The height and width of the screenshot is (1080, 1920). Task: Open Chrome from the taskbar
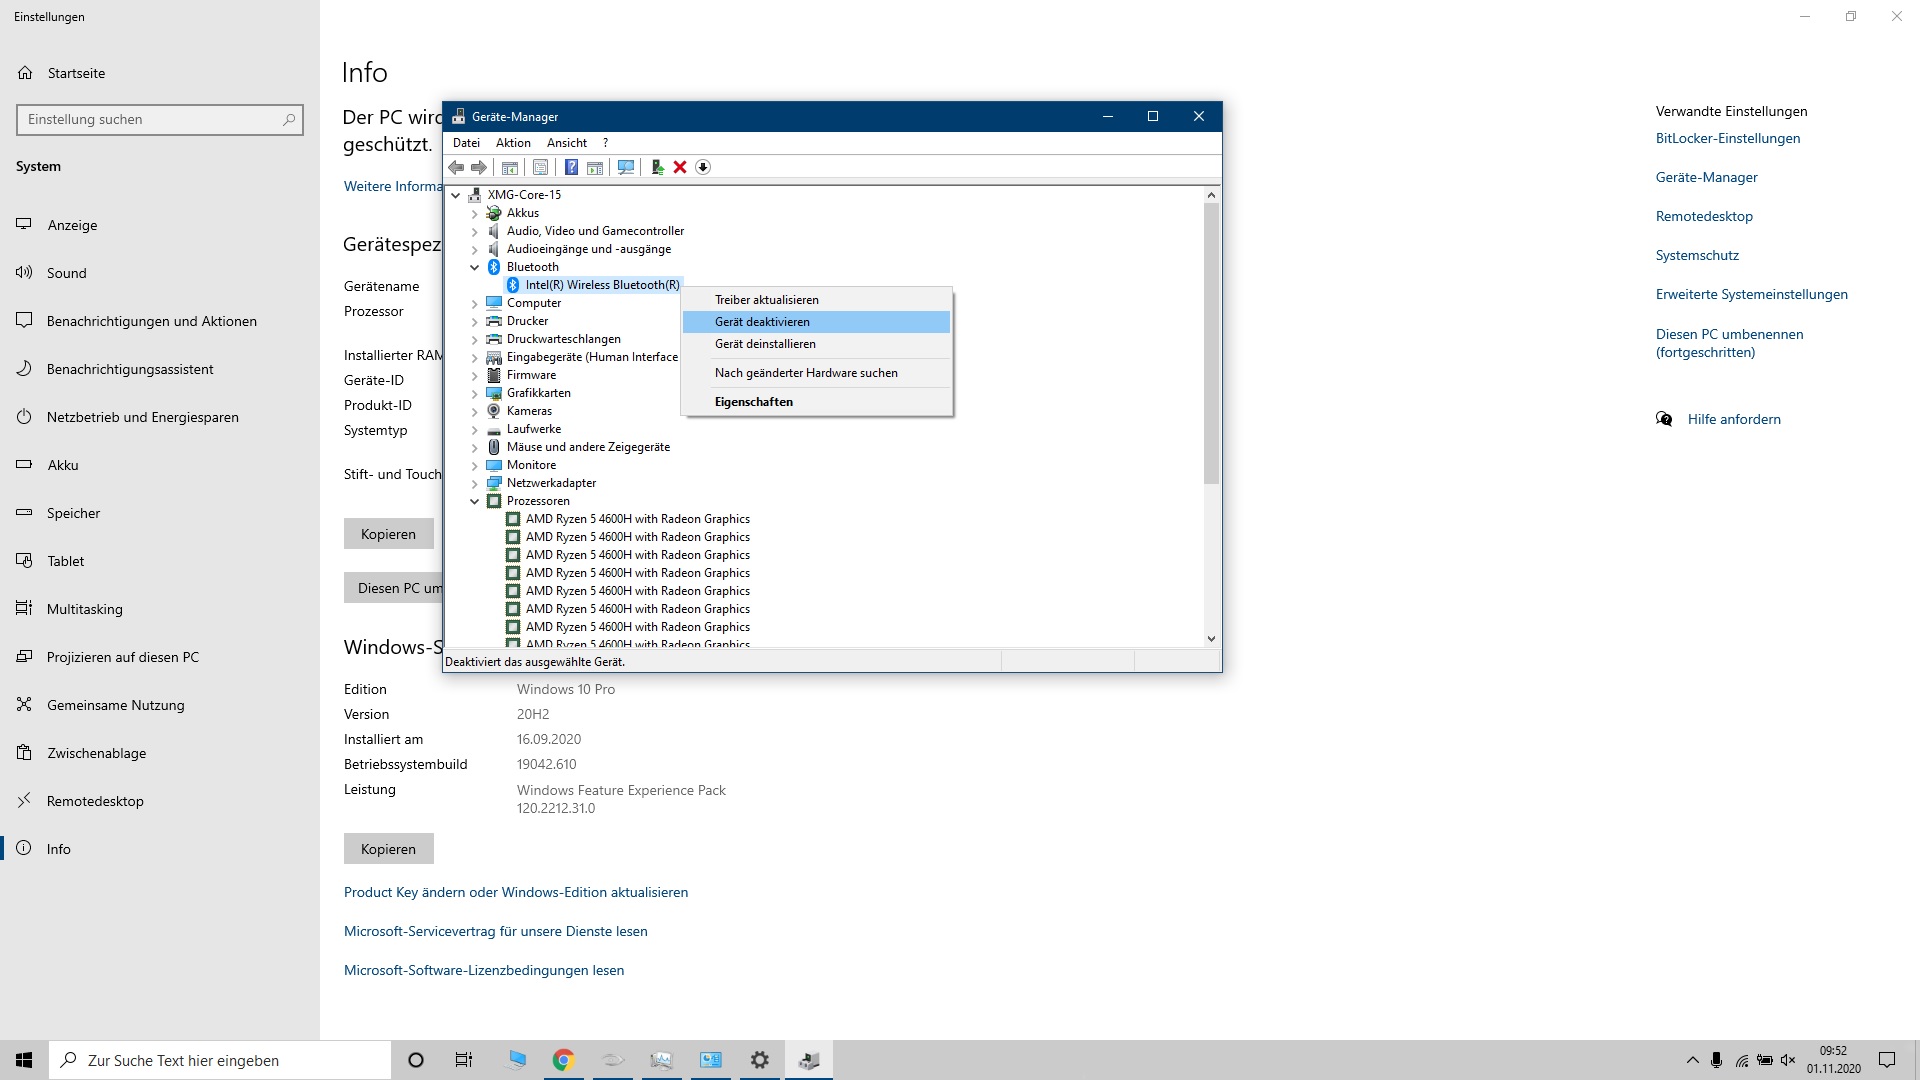pos(563,1060)
